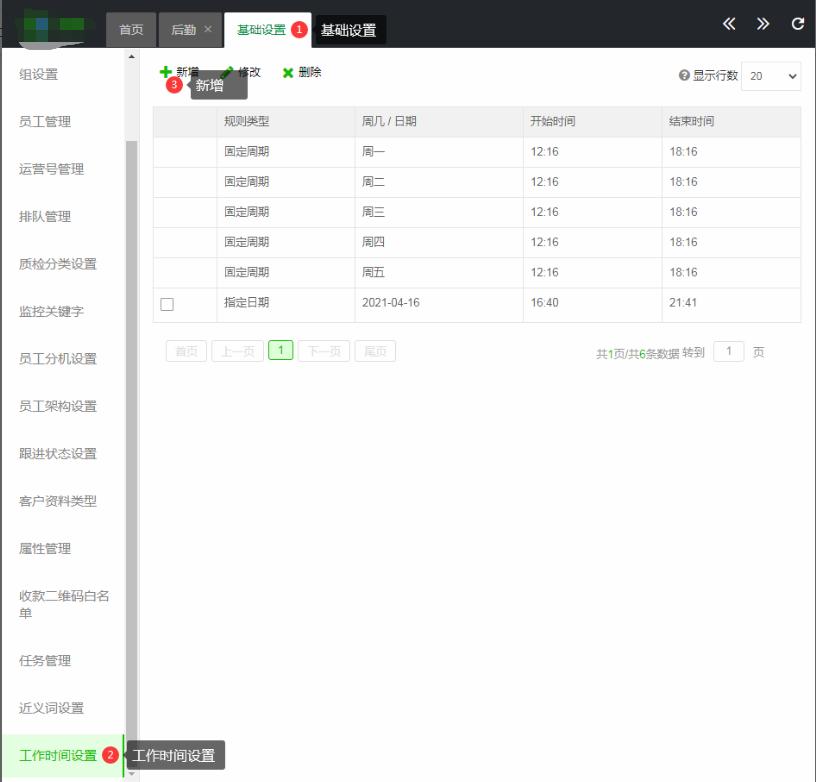This screenshot has height=782, width=816.
Task: Click the help question mark beside 显示行数
Action: tap(684, 76)
